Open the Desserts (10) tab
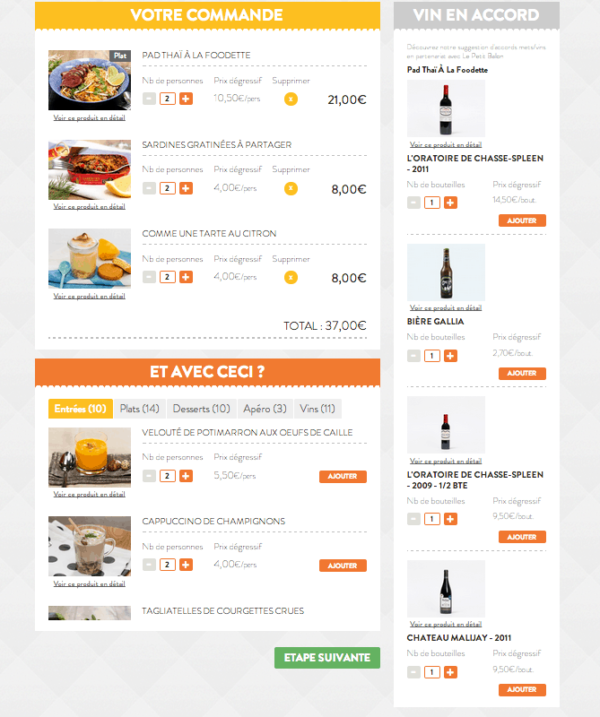This screenshot has width=600, height=717. [201, 409]
